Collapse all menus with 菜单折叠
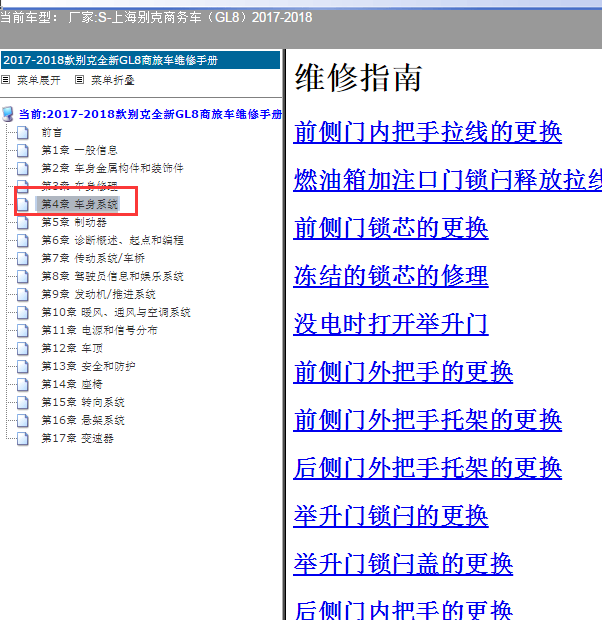 (x=113, y=80)
